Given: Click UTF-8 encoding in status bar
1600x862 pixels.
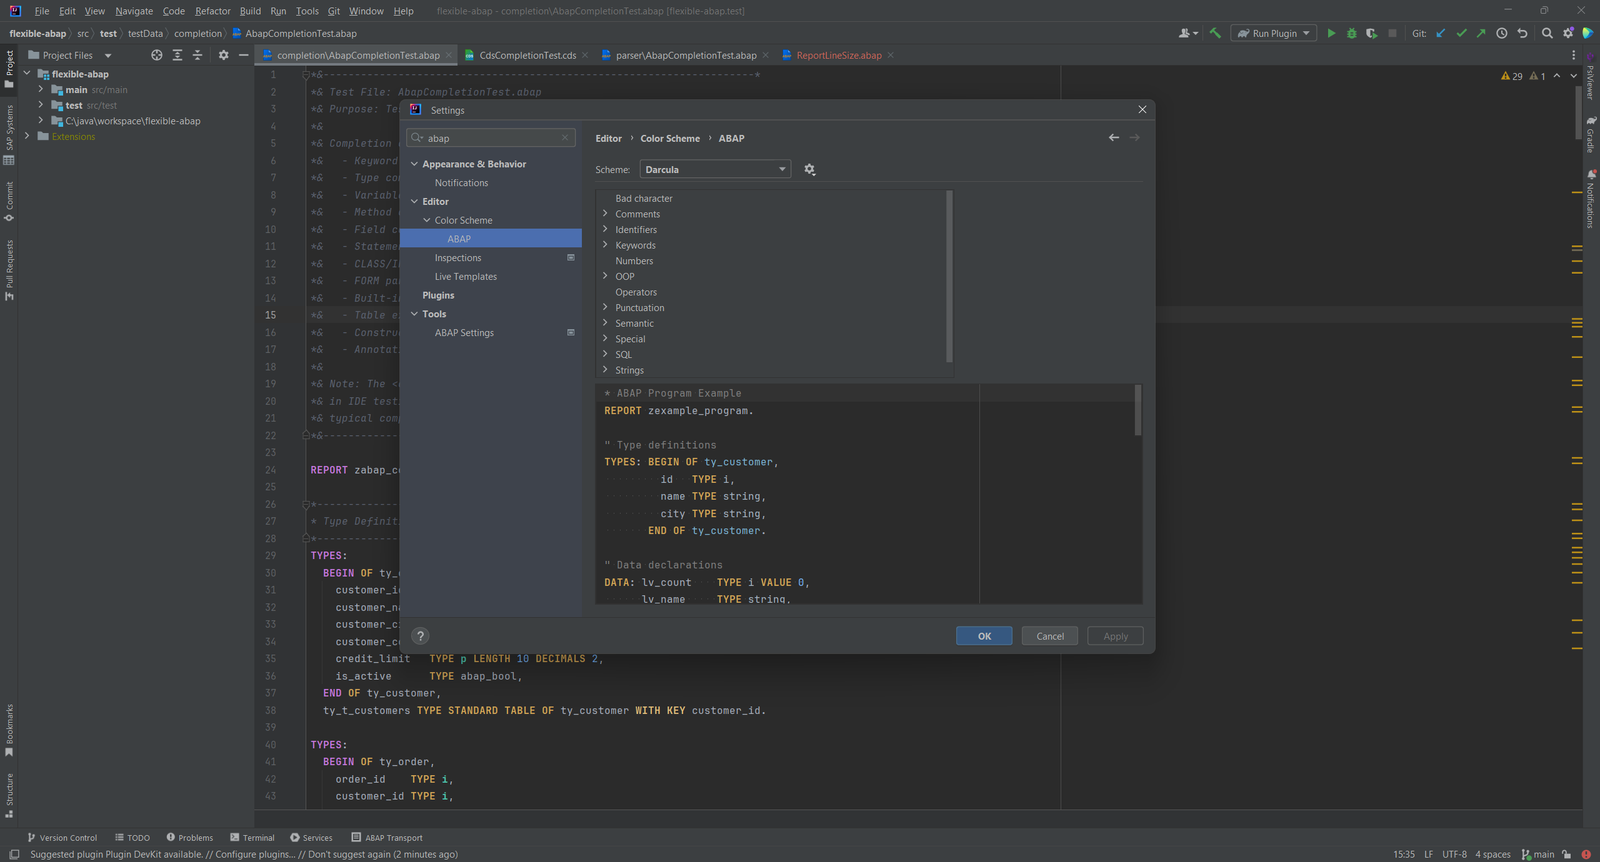Looking at the screenshot, I should point(1454,854).
